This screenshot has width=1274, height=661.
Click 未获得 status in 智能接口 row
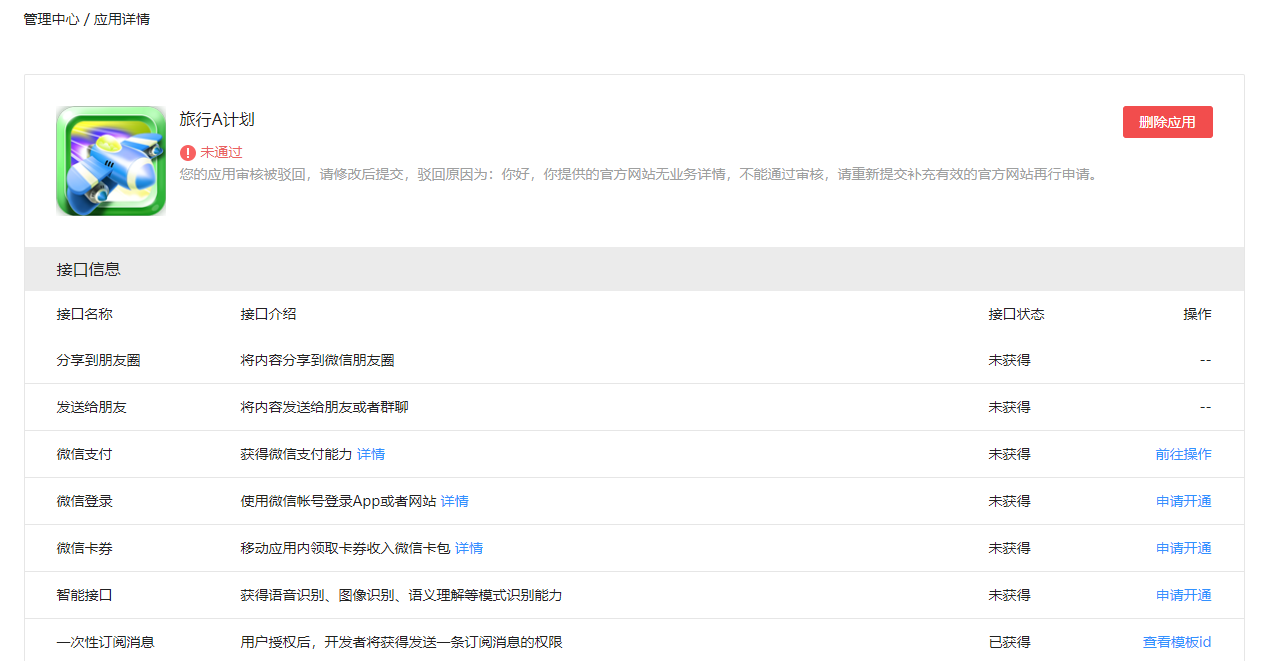coord(1009,595)
